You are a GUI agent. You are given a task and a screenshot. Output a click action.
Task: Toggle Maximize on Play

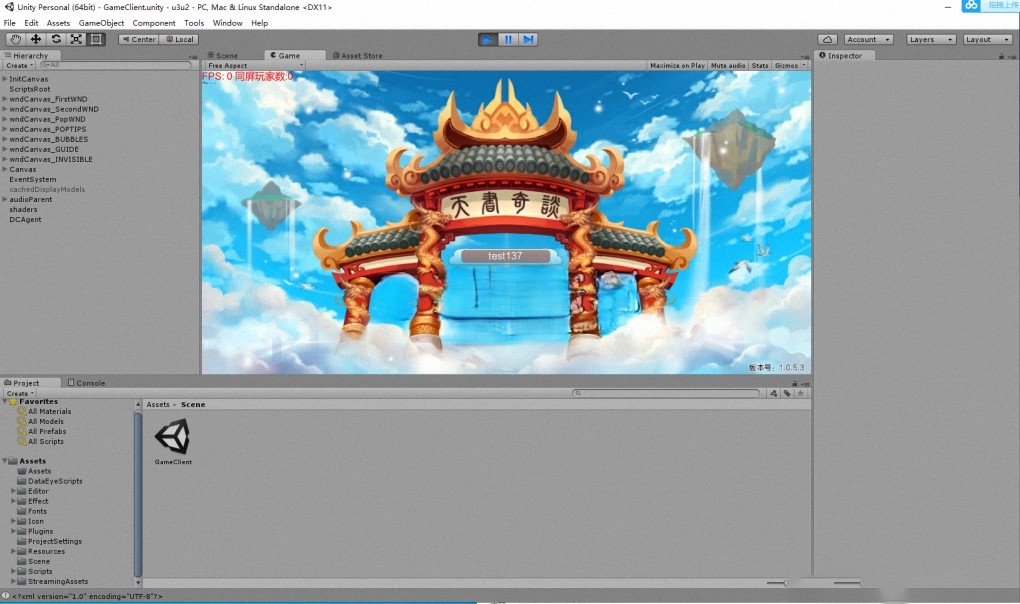click(677, 65)
